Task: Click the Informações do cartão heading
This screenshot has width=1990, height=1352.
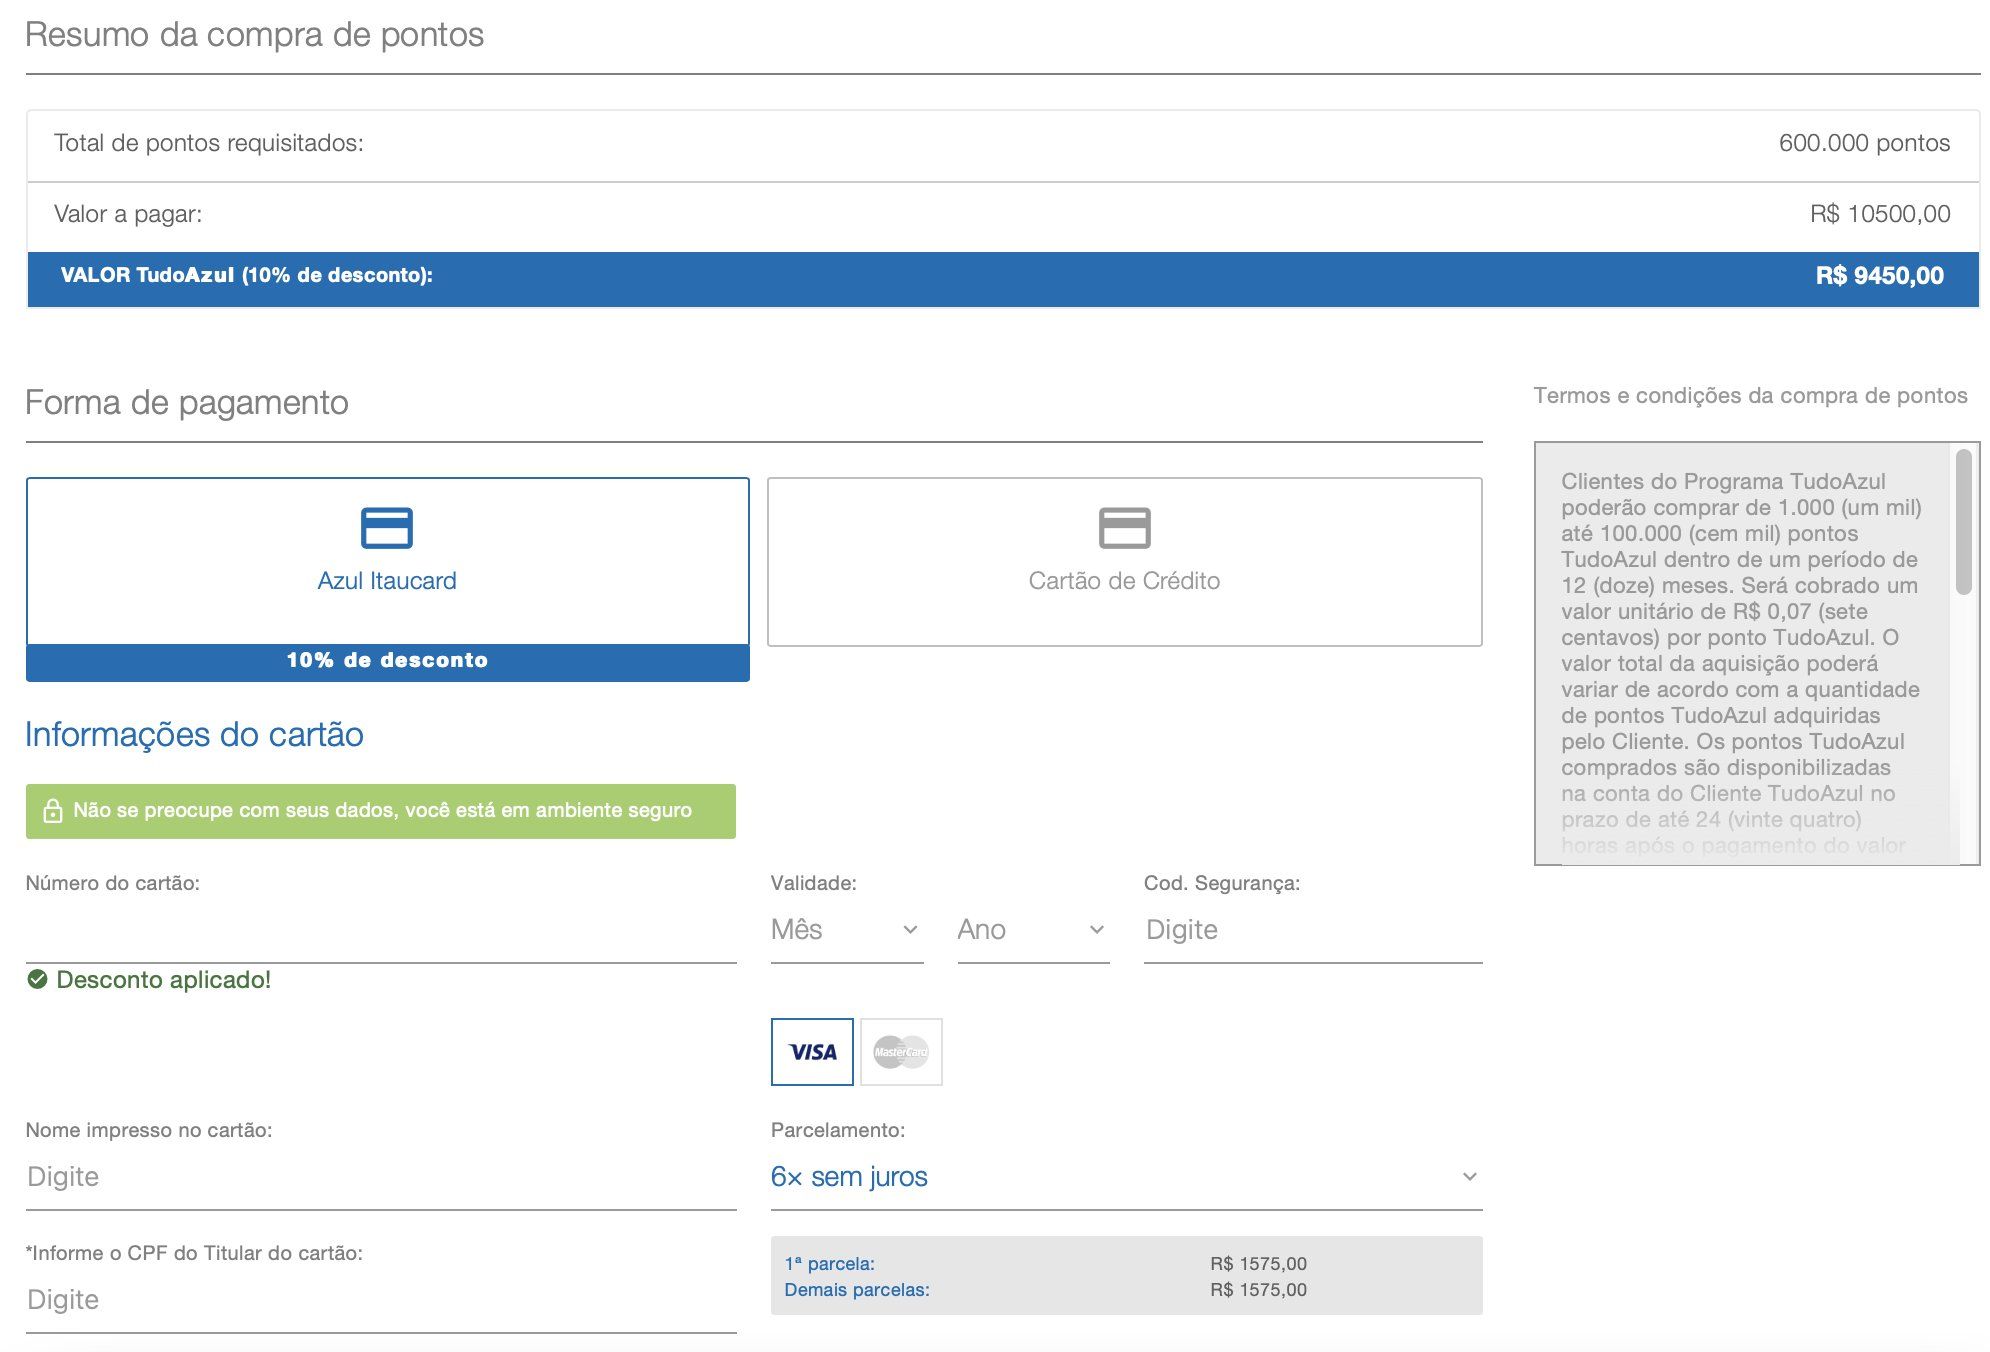Action: (194, 735)
